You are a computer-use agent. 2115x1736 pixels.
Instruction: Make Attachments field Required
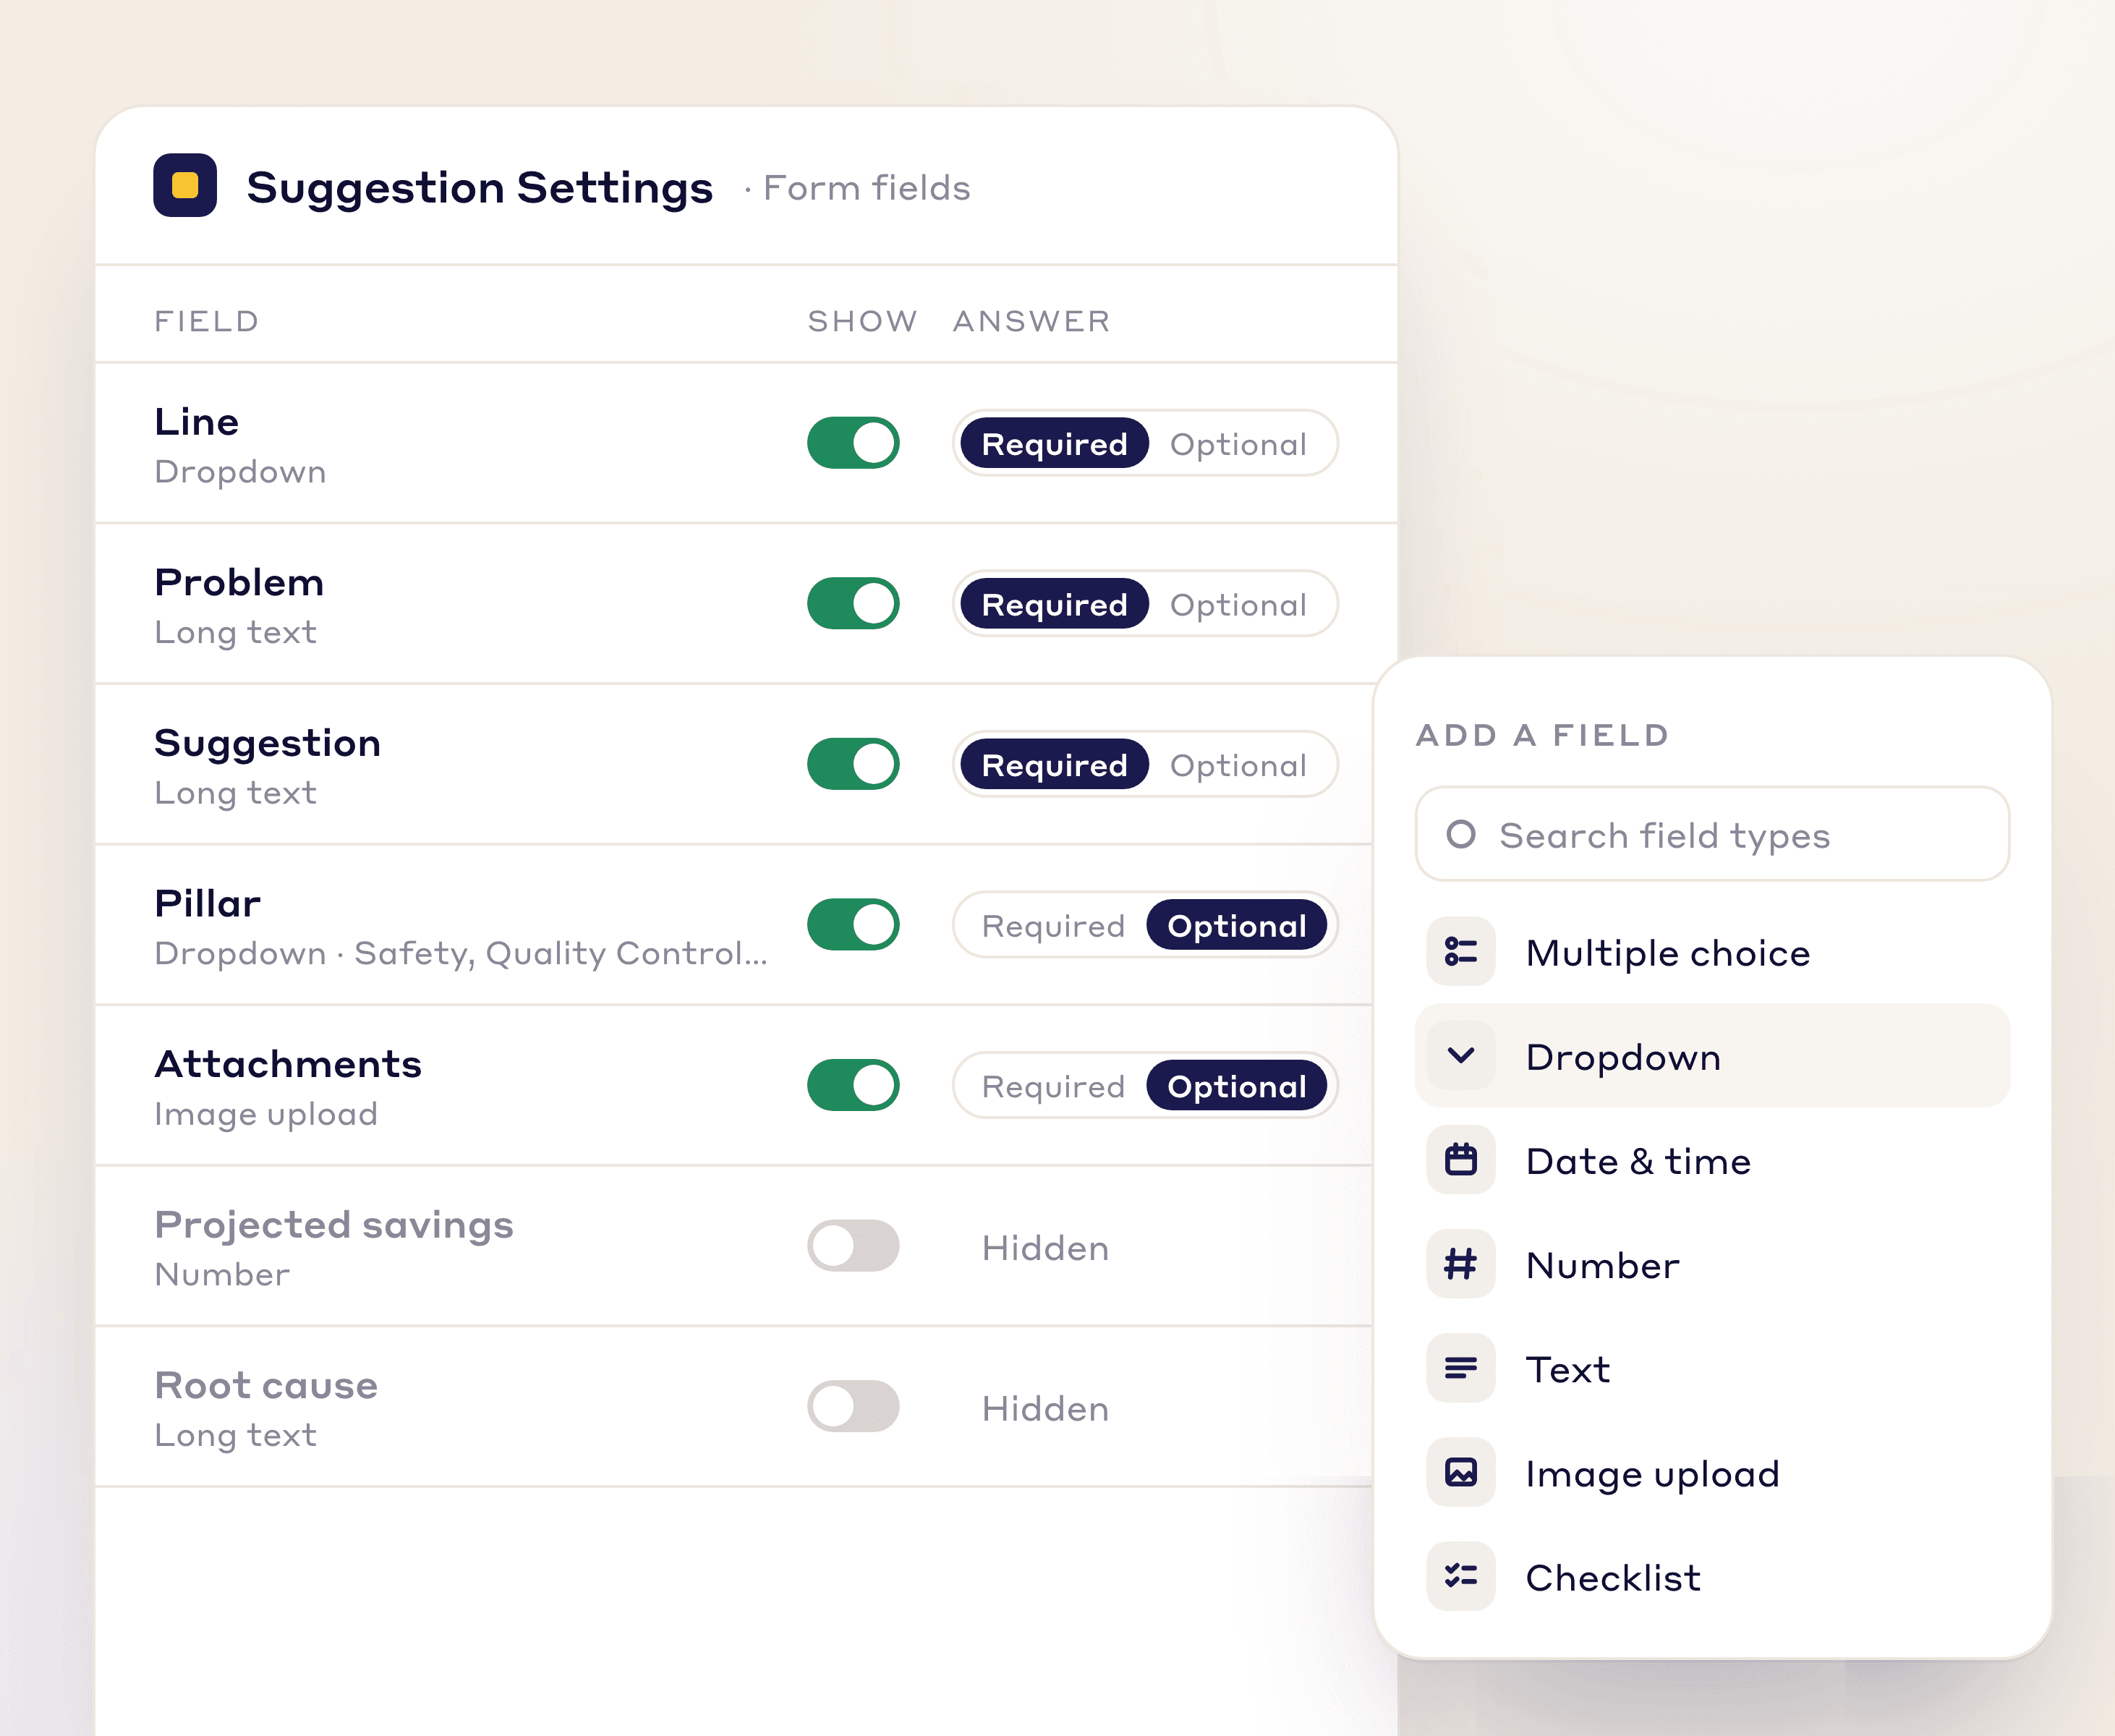tap(1053, 1086)
